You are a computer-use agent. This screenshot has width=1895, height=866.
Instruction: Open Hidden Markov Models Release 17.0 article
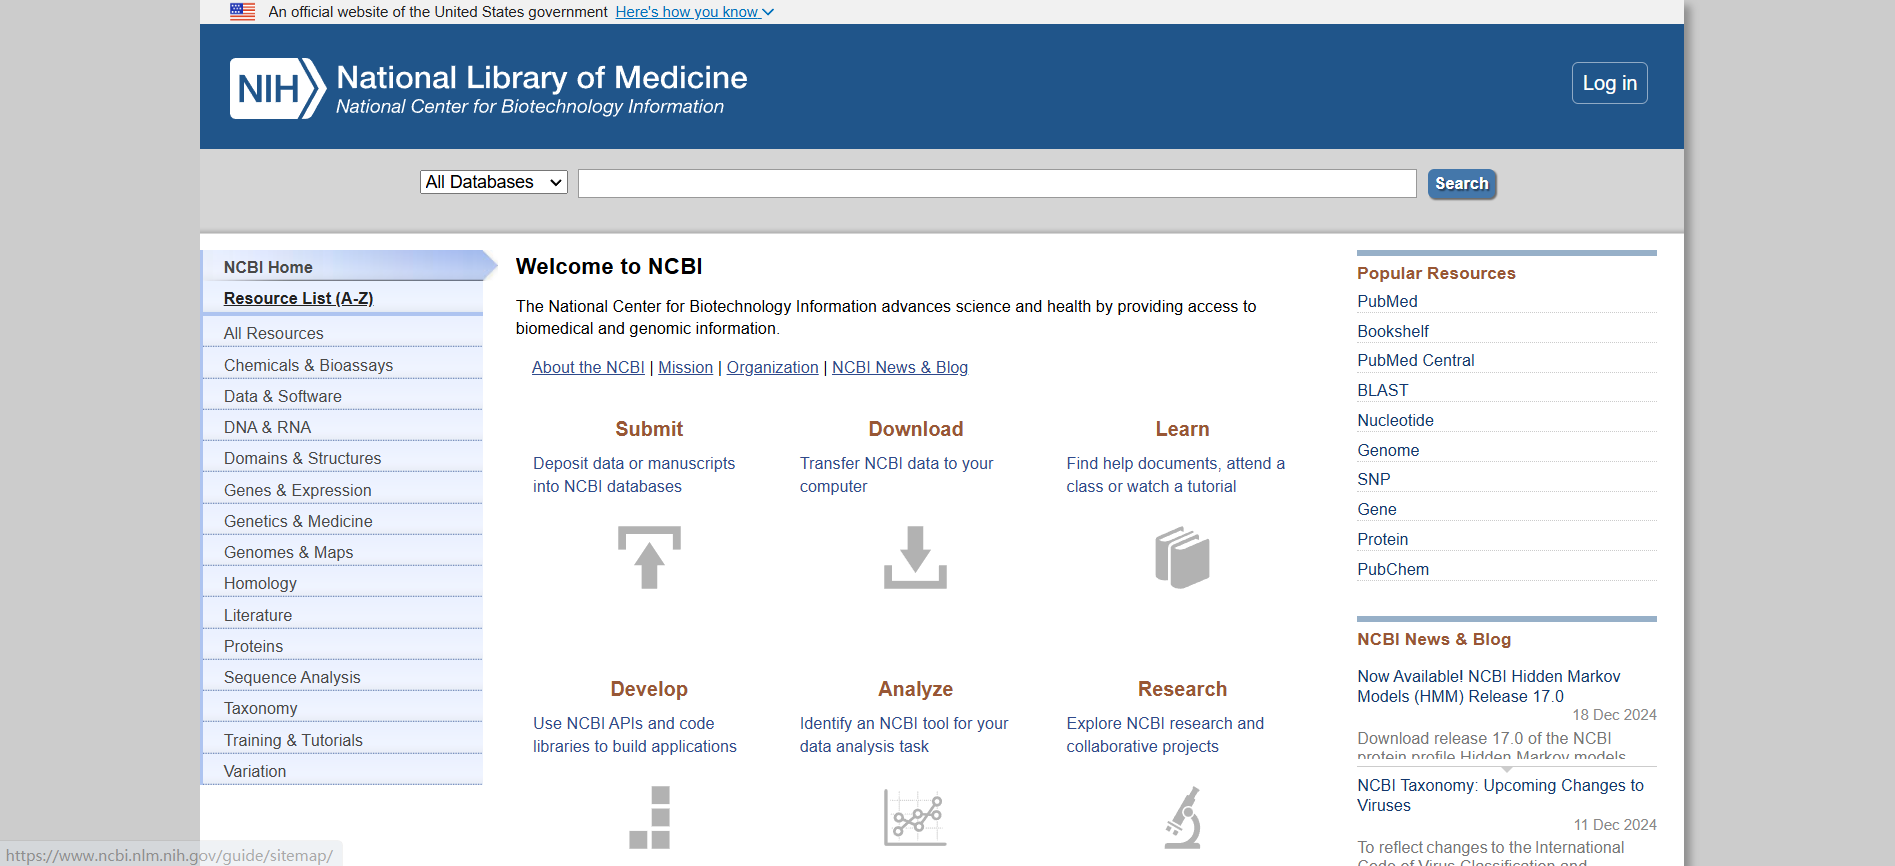1489,686
